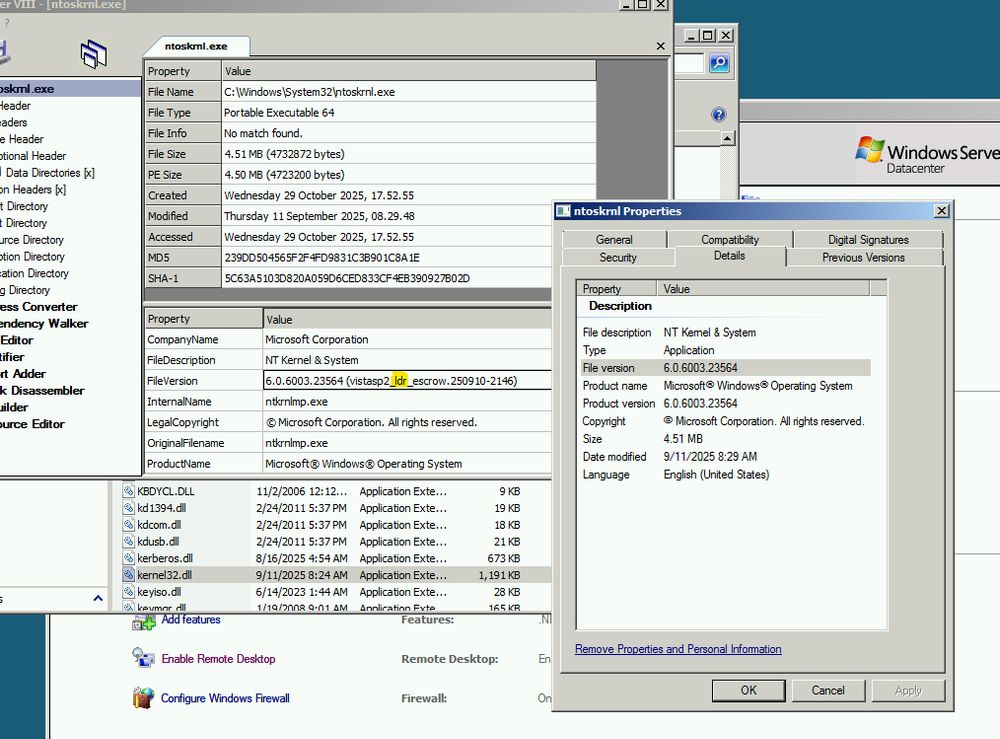Viewport: 1000px width, 739px height.
Task: Click the Configure Windows Firewall icon
Action: pos(141,698)
